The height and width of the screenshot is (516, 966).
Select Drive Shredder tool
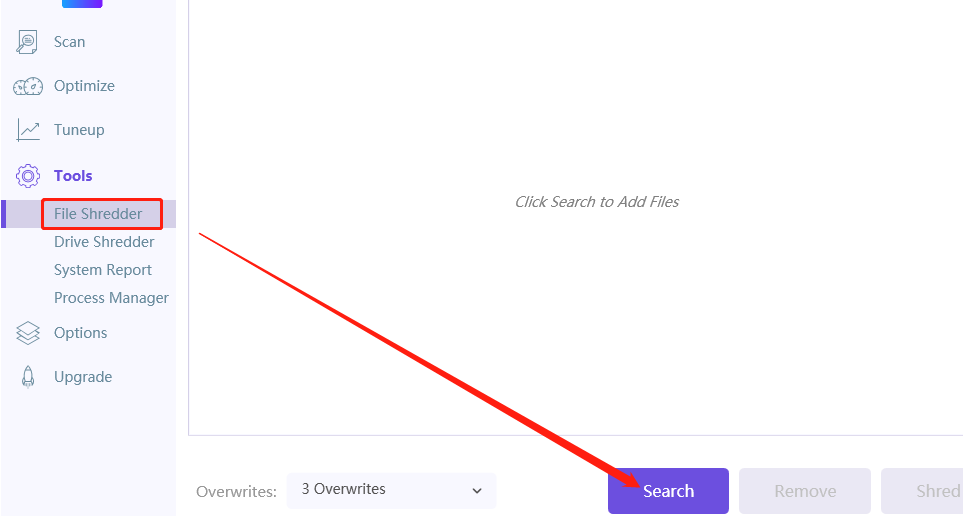click(x=104, y=242)
